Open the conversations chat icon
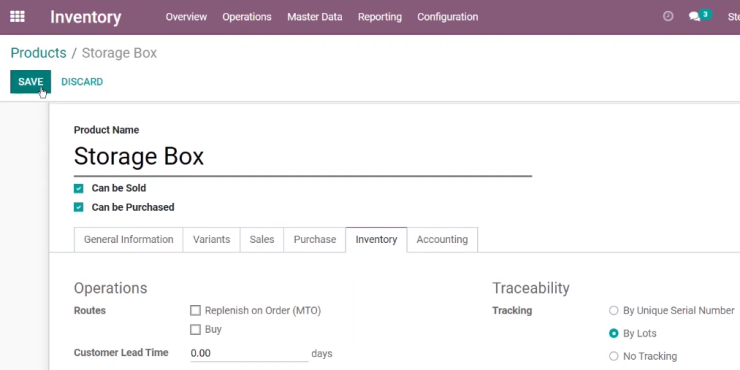This screenshot has width=740, height=370. click(x=694, y=17)
